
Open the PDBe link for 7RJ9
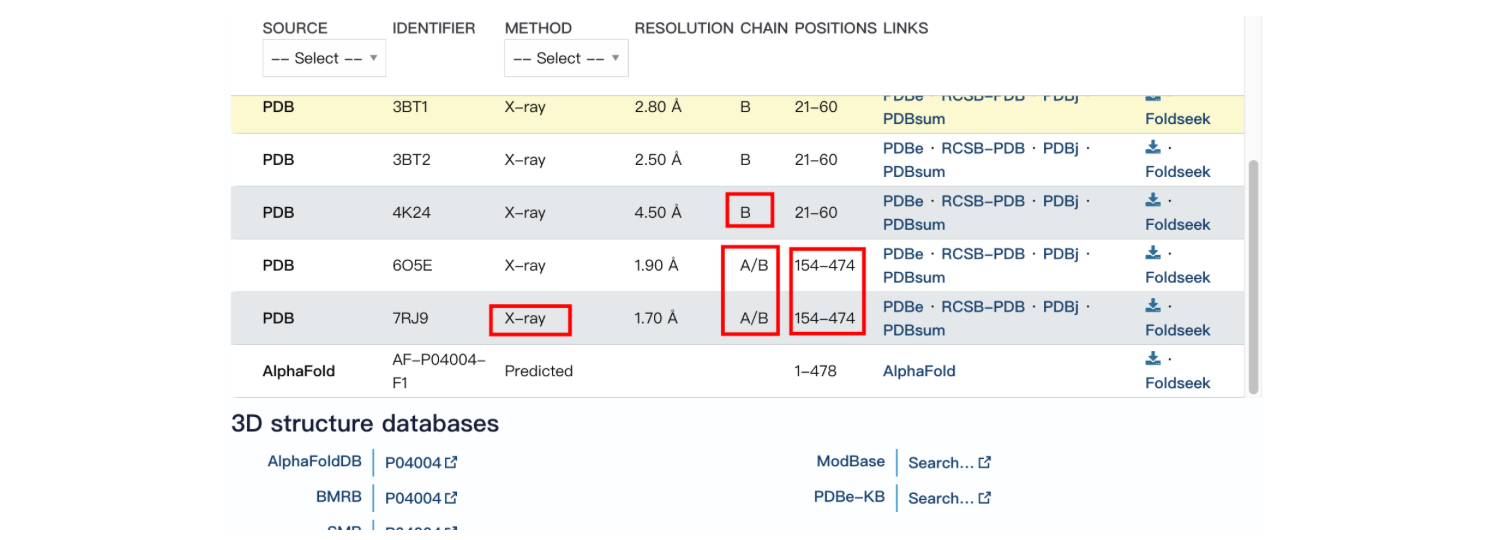(903, 307)
